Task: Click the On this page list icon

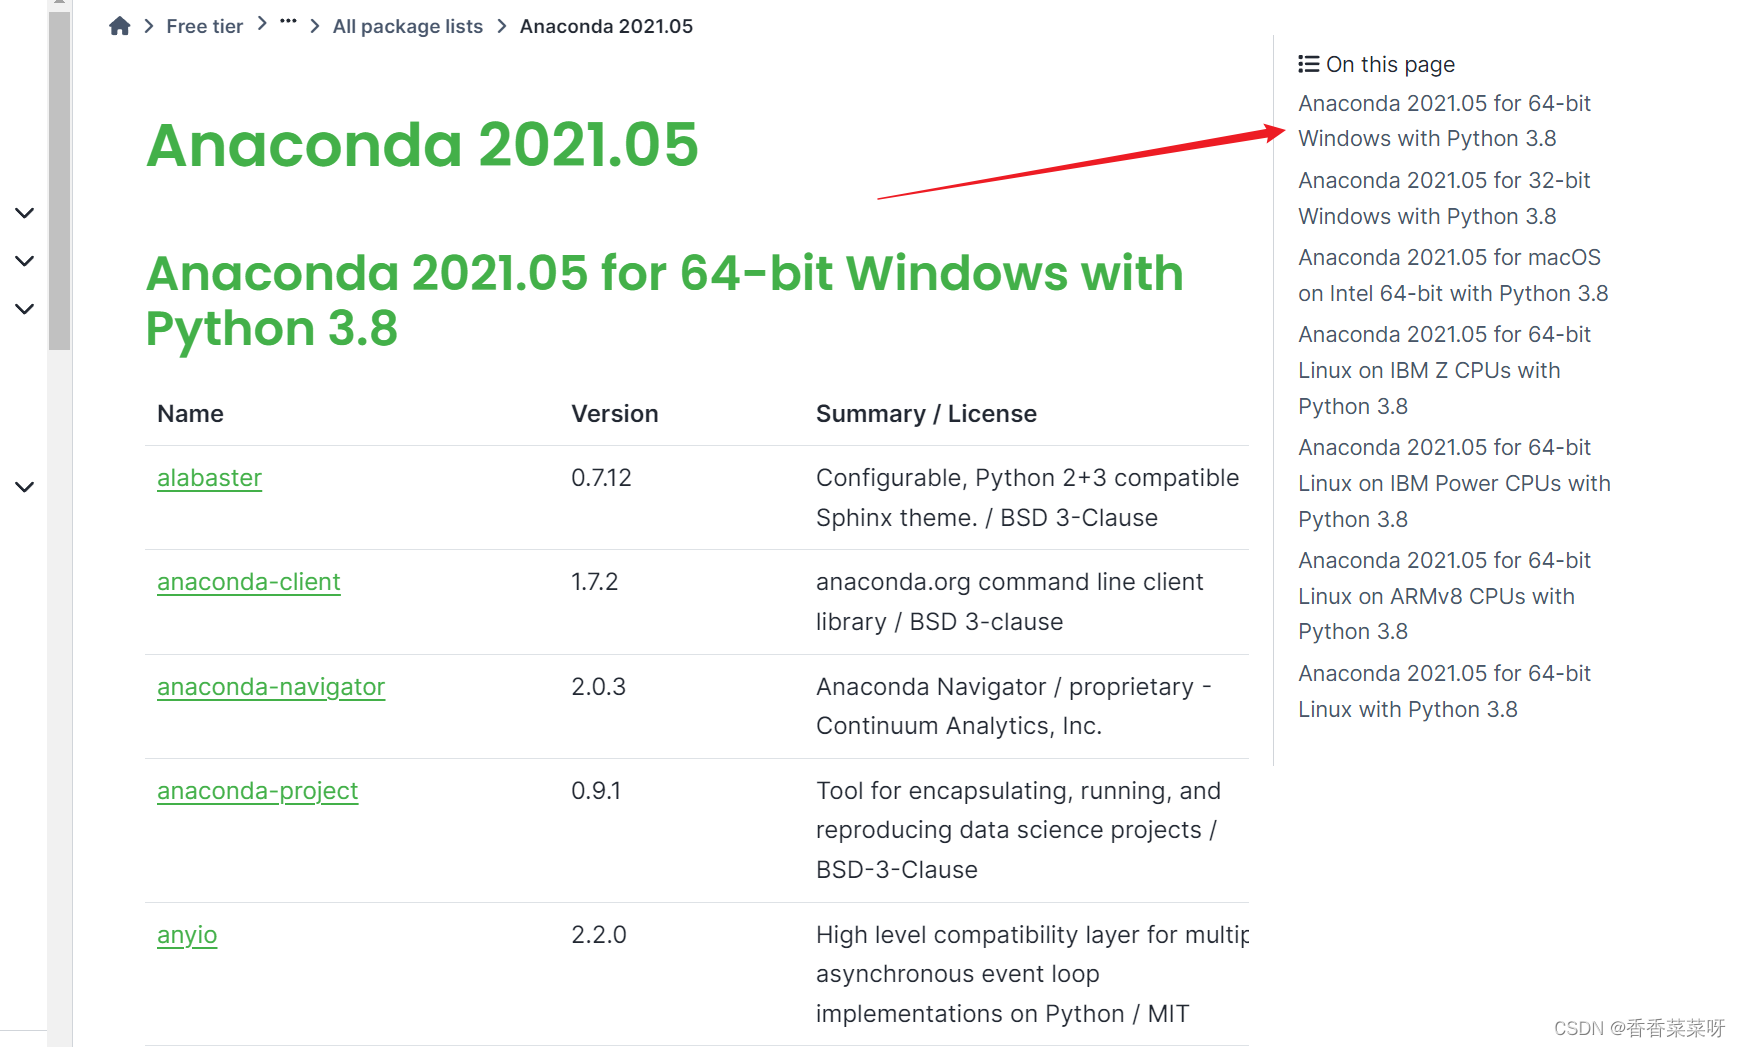Action: [x=1308, y=64]
